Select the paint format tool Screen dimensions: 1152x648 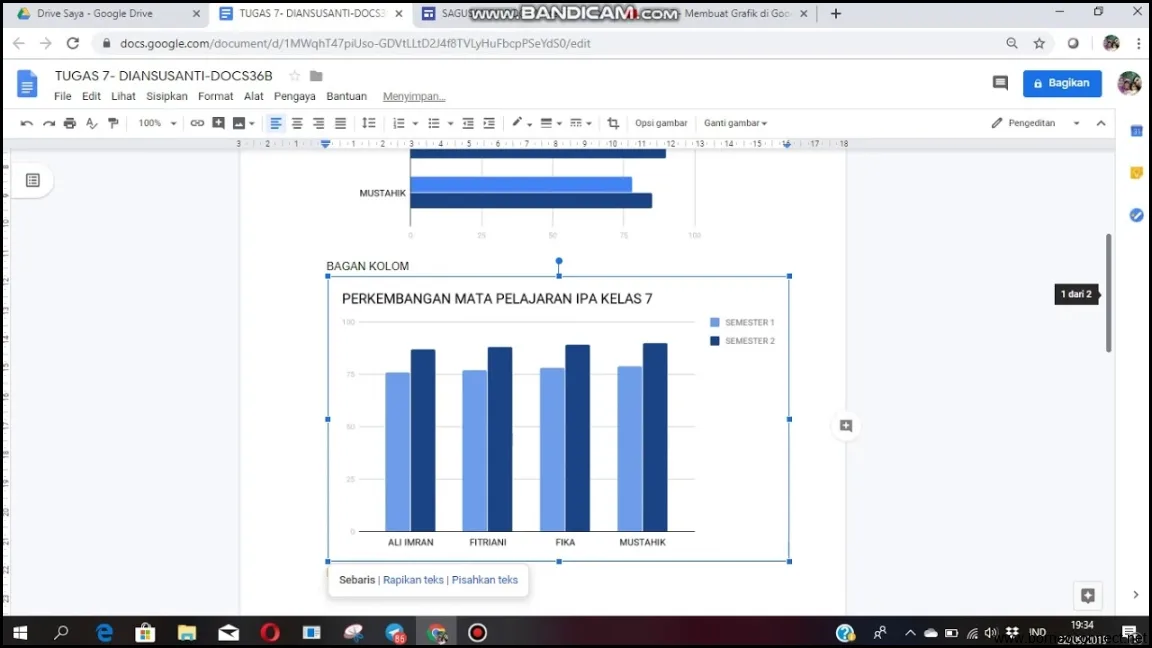(x=113, y=122)
